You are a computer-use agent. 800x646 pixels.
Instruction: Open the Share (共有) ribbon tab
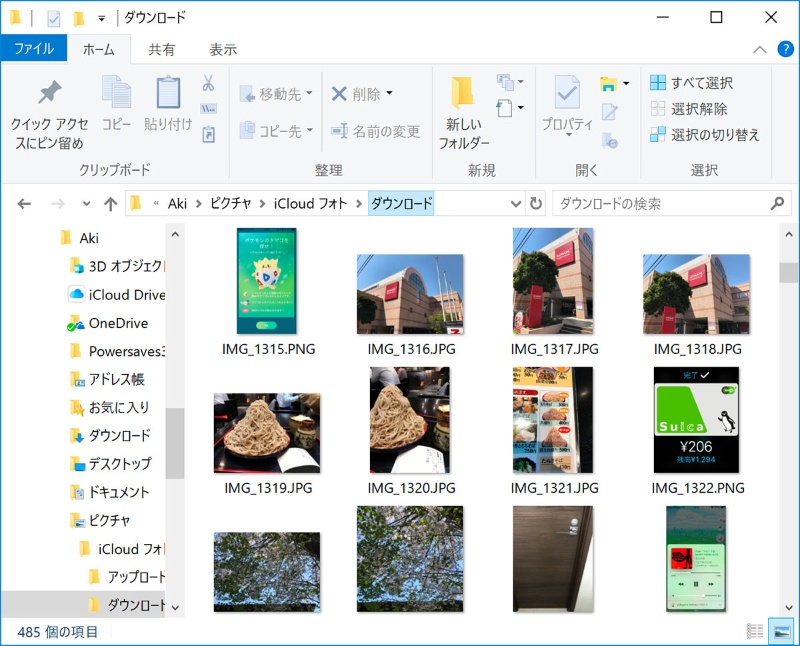(x=161, y=49)
